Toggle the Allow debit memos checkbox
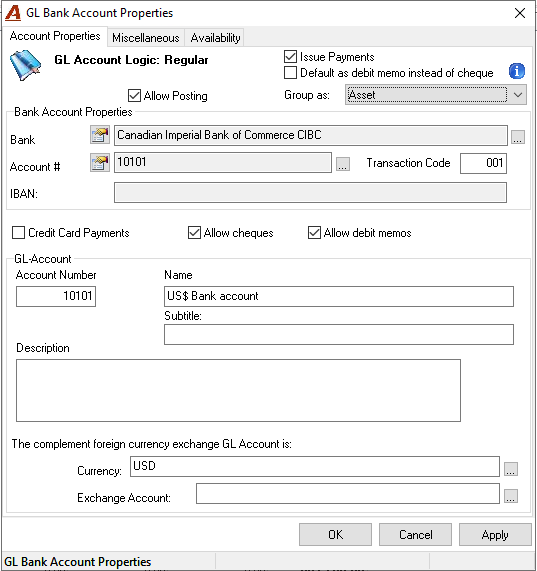 point(314,233)
